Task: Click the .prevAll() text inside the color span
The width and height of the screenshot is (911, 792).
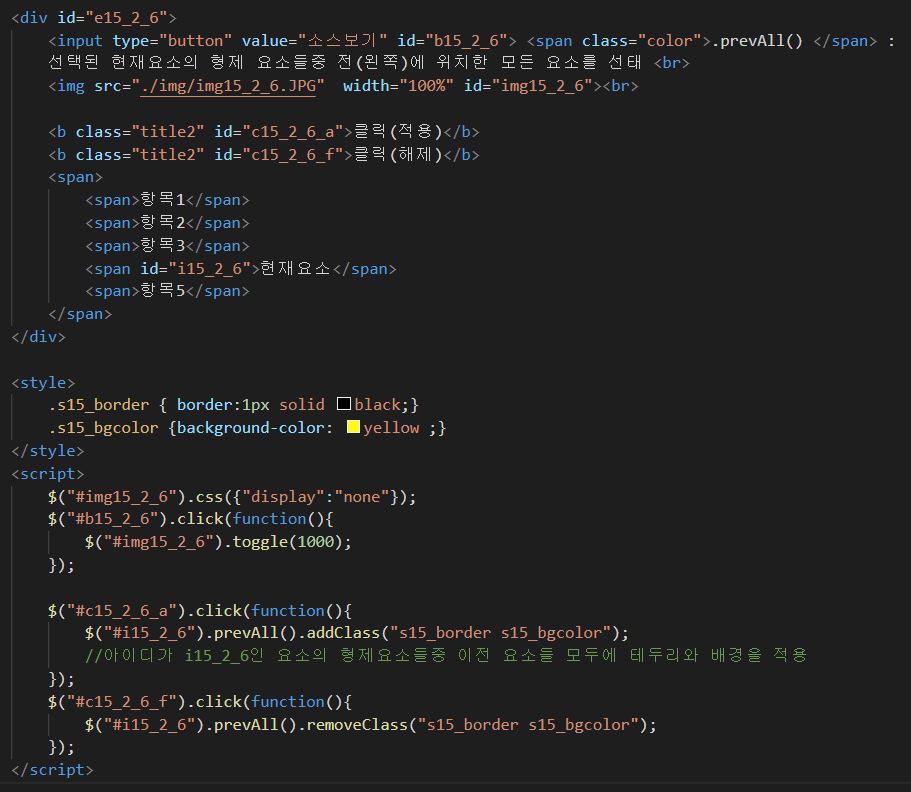Action: click(x=757, y=41)
